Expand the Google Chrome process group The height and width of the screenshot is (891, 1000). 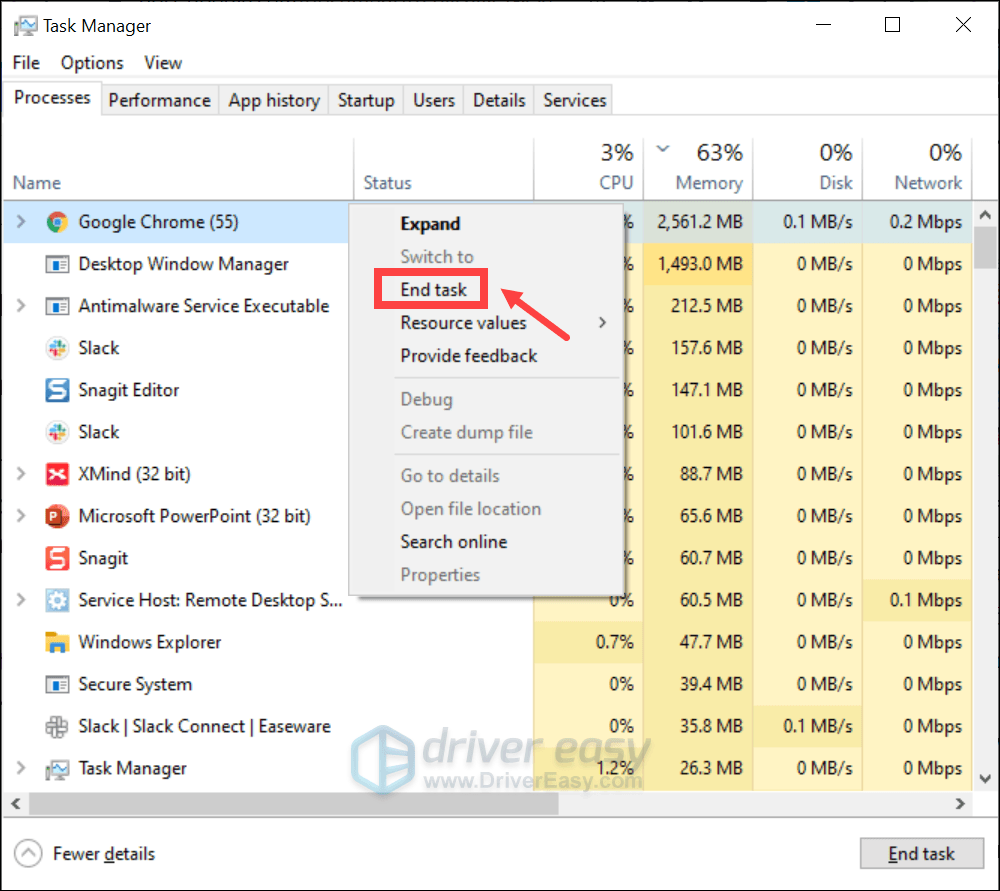[21, 222]
